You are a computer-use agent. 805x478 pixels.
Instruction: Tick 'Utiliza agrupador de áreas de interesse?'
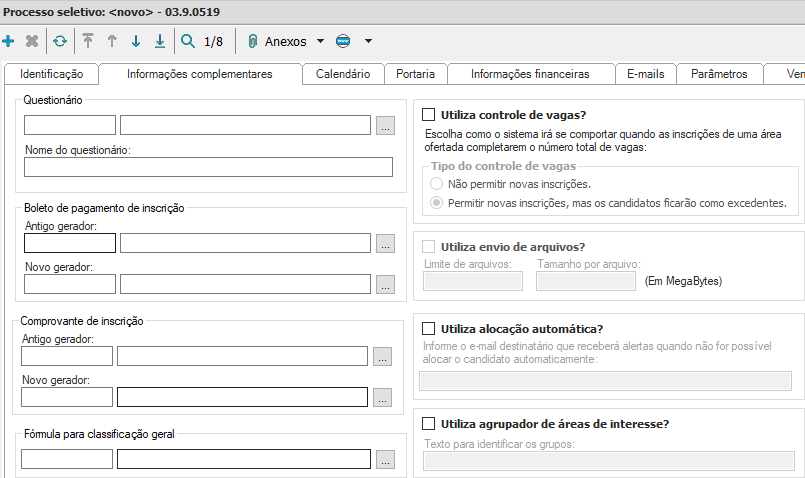click(429, 423)
